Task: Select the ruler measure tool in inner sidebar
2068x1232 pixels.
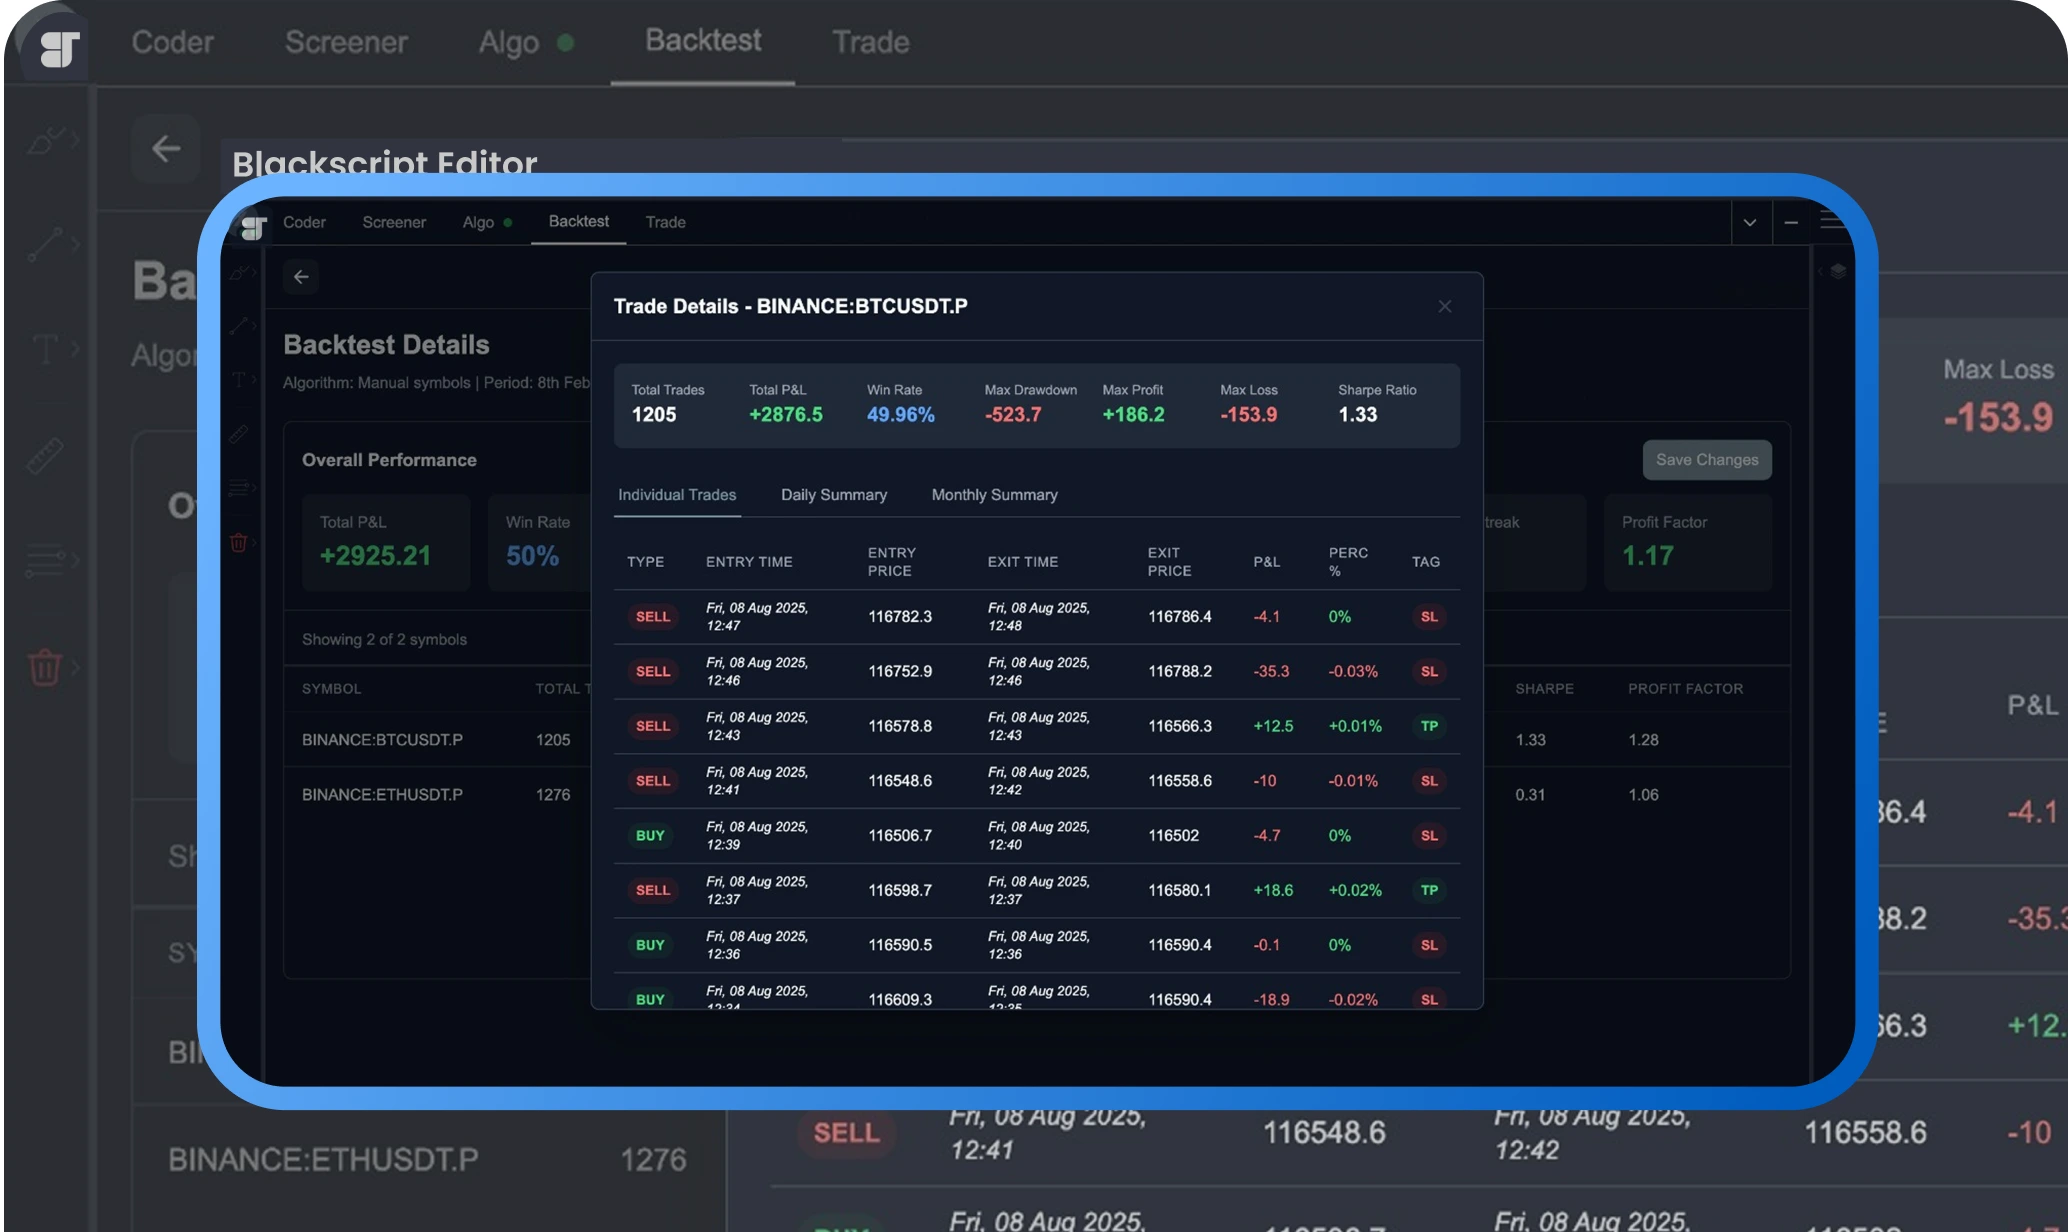Action: [238, 434]
